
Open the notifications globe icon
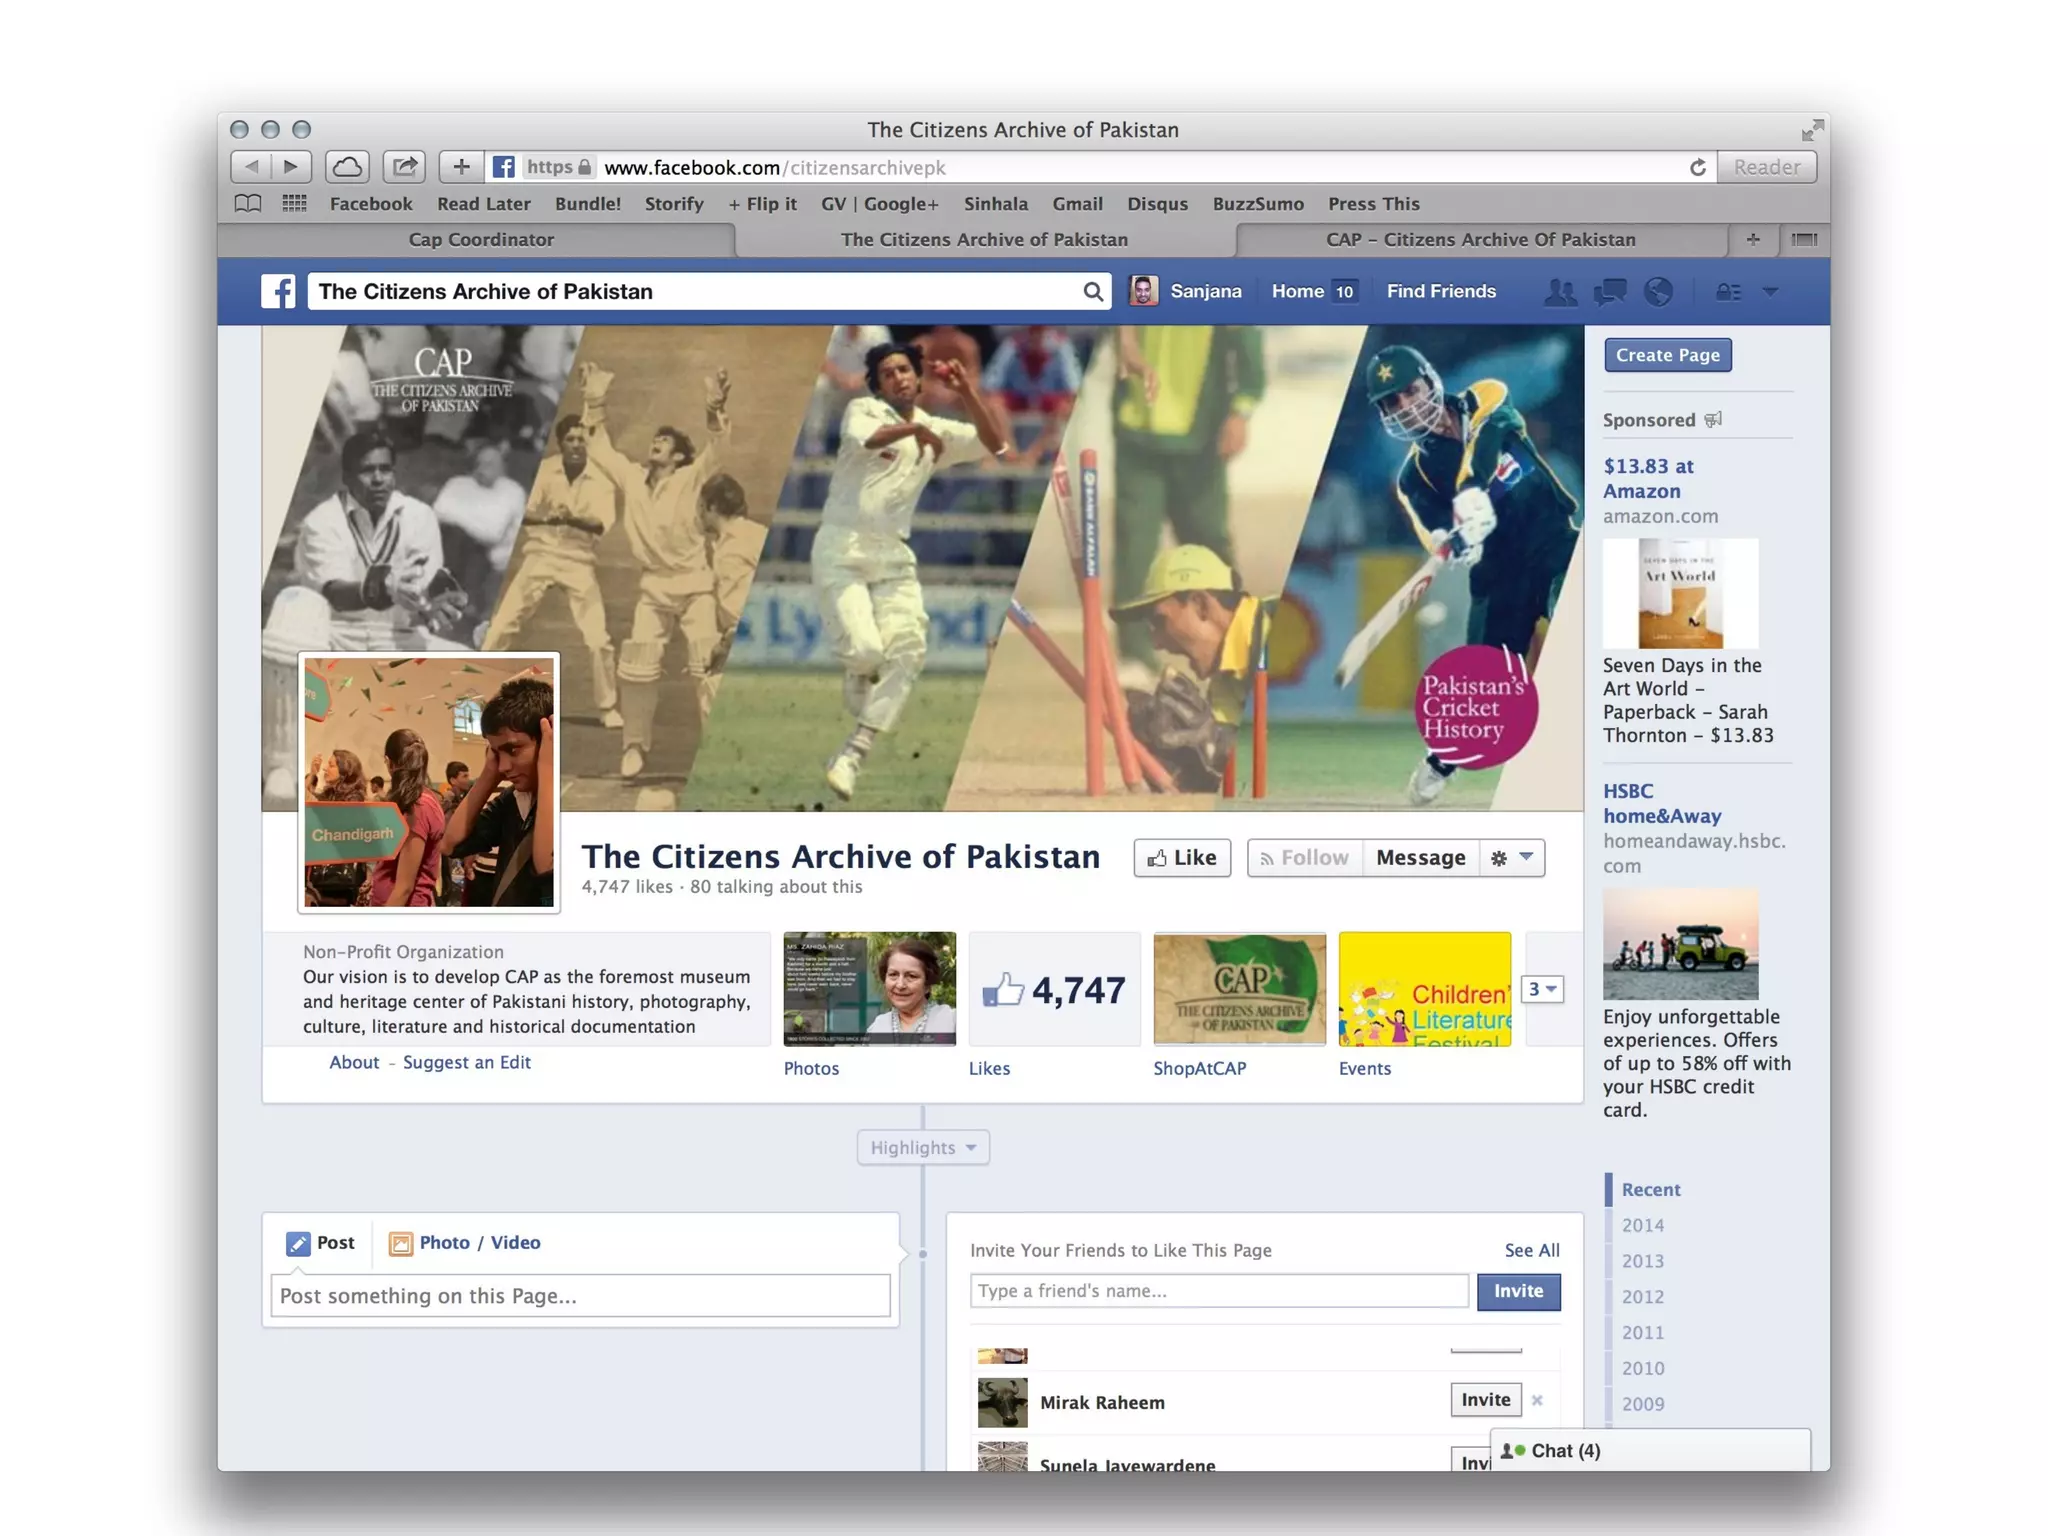coord(1658,292)
